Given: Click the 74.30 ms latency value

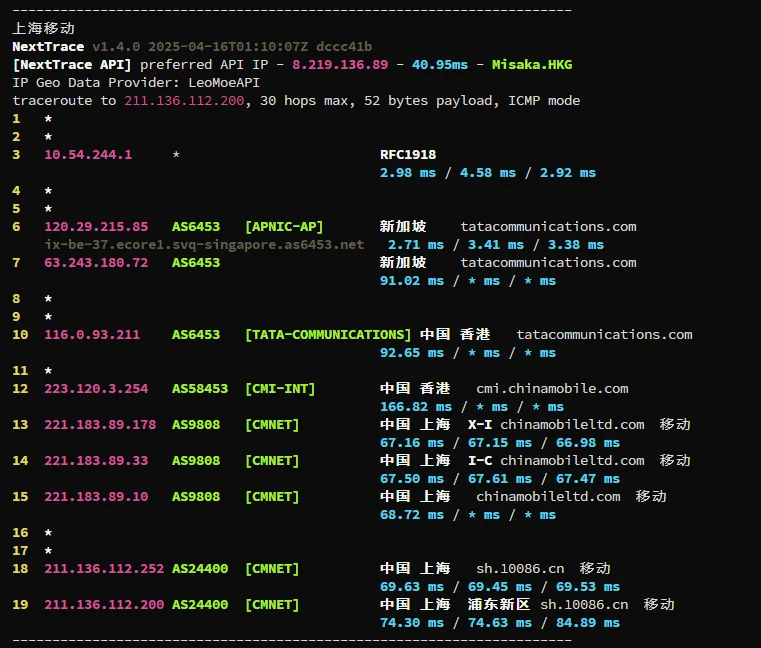Looking at the screenshot, I should 412,623.
